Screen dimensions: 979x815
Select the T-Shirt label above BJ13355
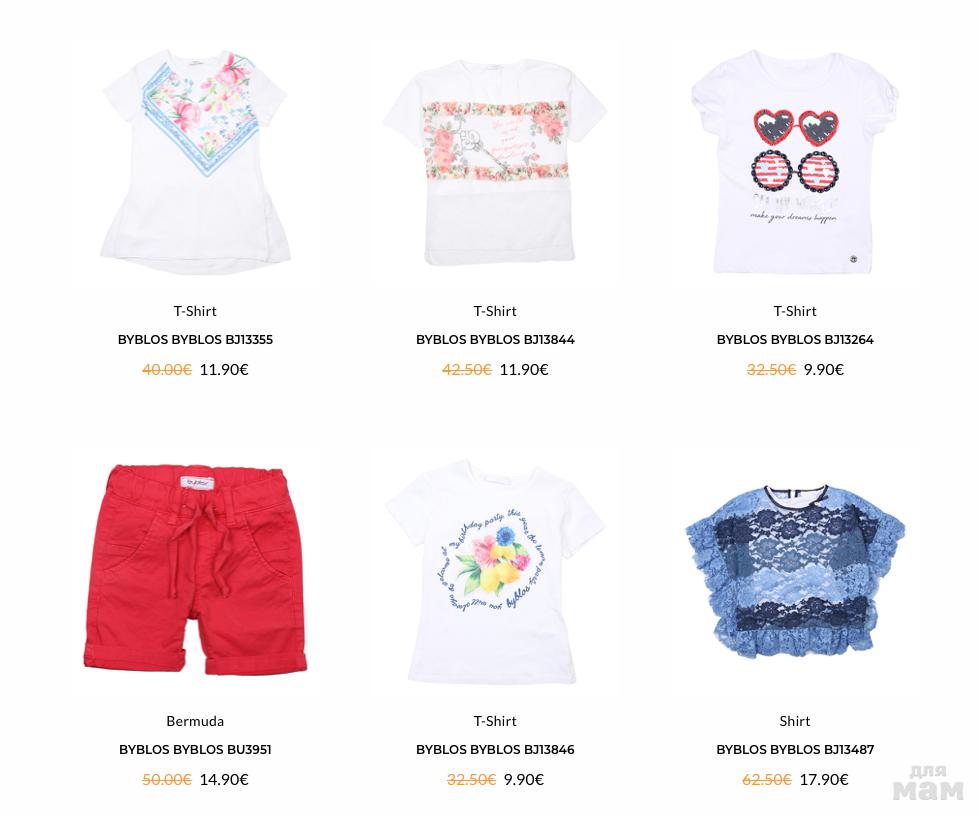195,311
